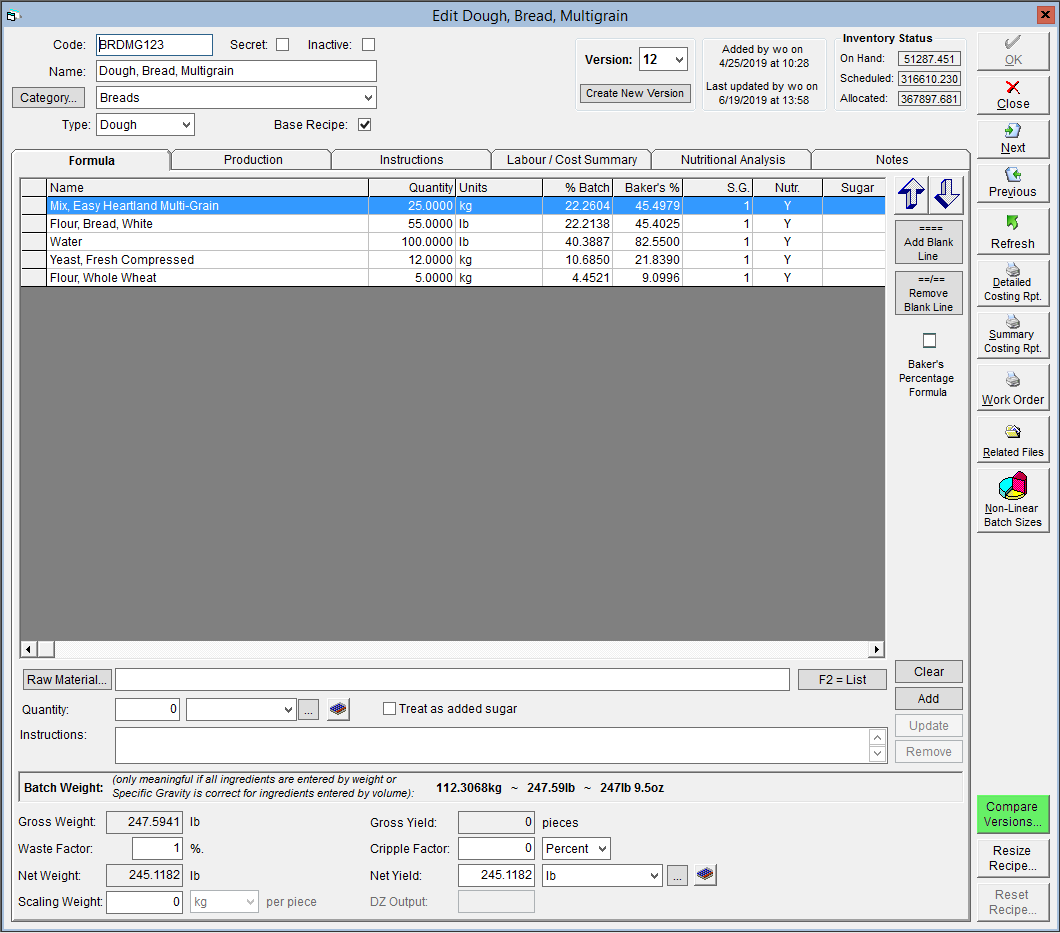1060x933 pixels.
Task: Open the Labour / Cost Summary tab
Action: pos(572,160)
